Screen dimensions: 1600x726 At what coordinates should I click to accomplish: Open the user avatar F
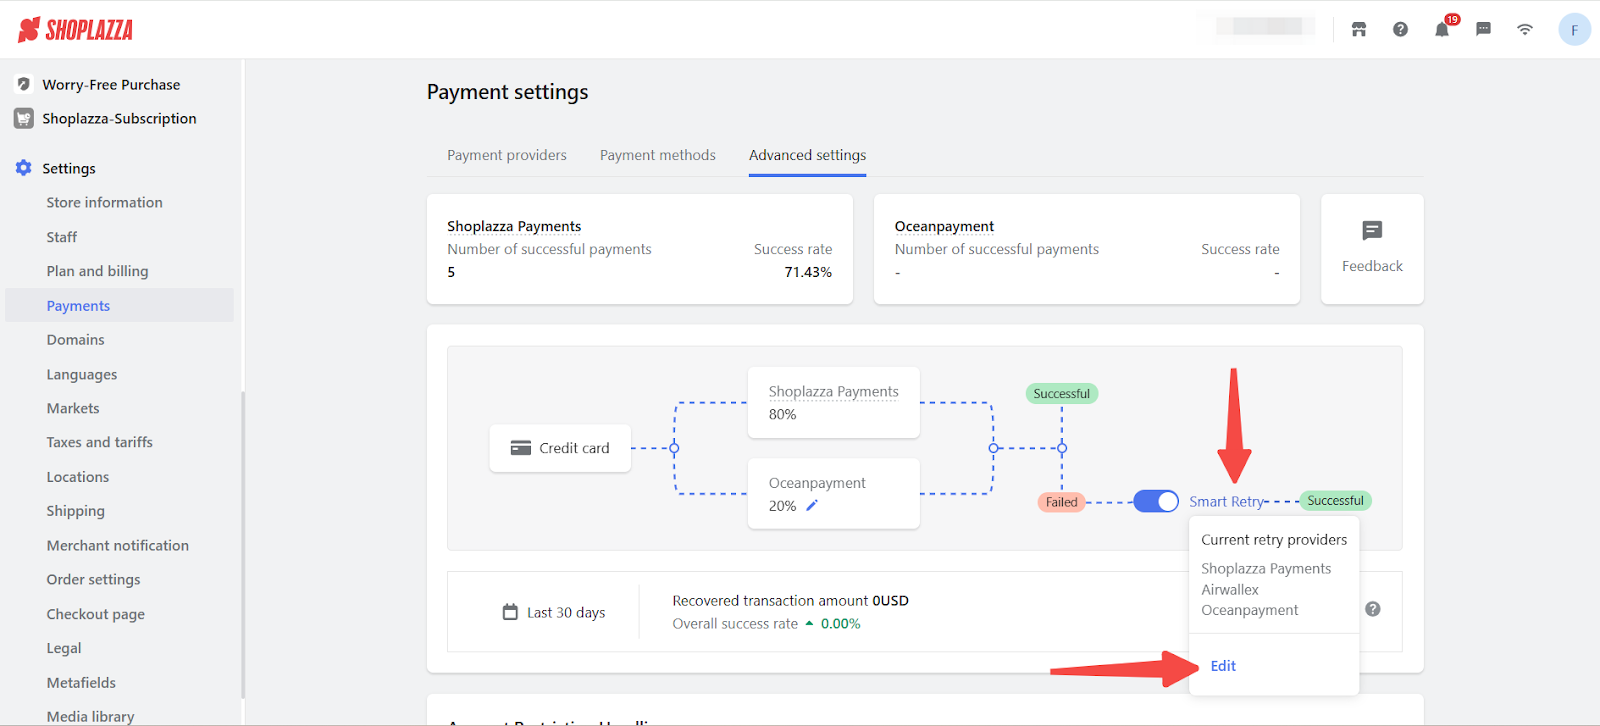(x=1574, y=30)
